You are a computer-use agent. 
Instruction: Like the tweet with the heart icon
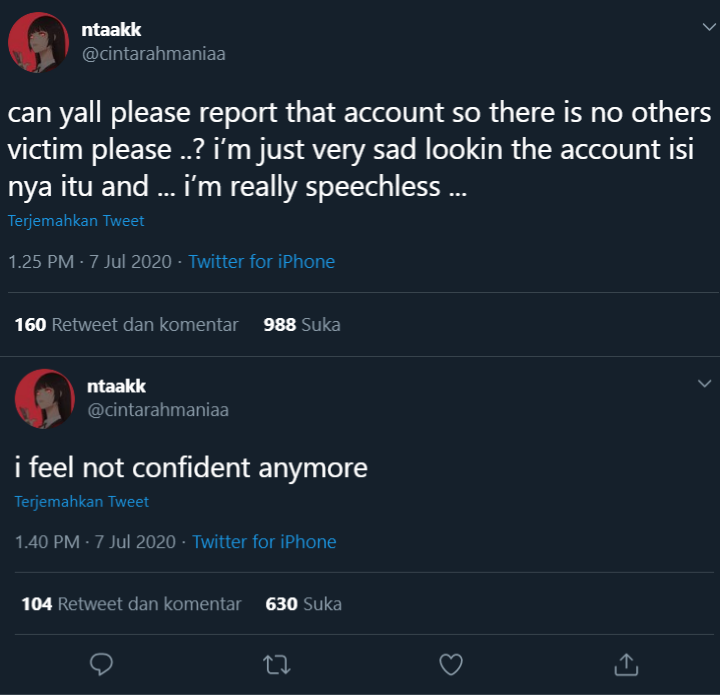(x=451, y=663)
